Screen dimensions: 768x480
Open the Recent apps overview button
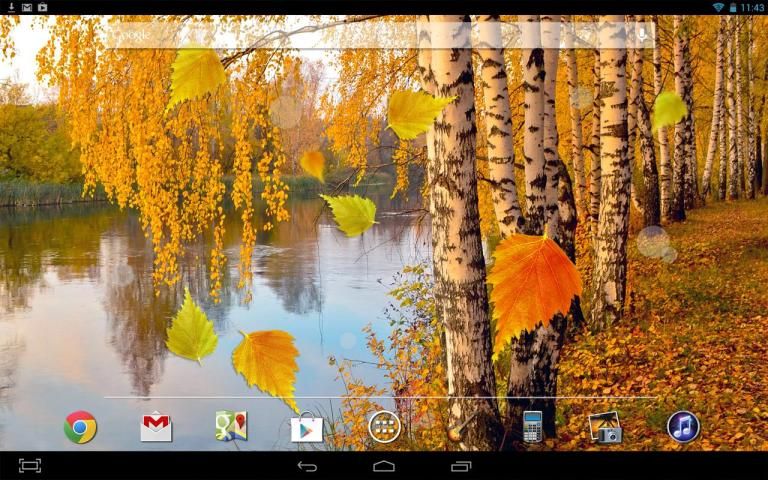[461, 466]
